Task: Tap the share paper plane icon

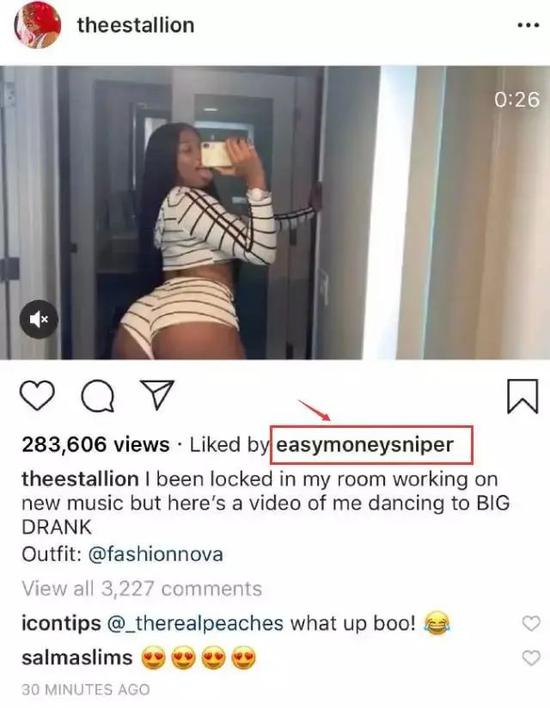Action: click(x=157, y=394)
